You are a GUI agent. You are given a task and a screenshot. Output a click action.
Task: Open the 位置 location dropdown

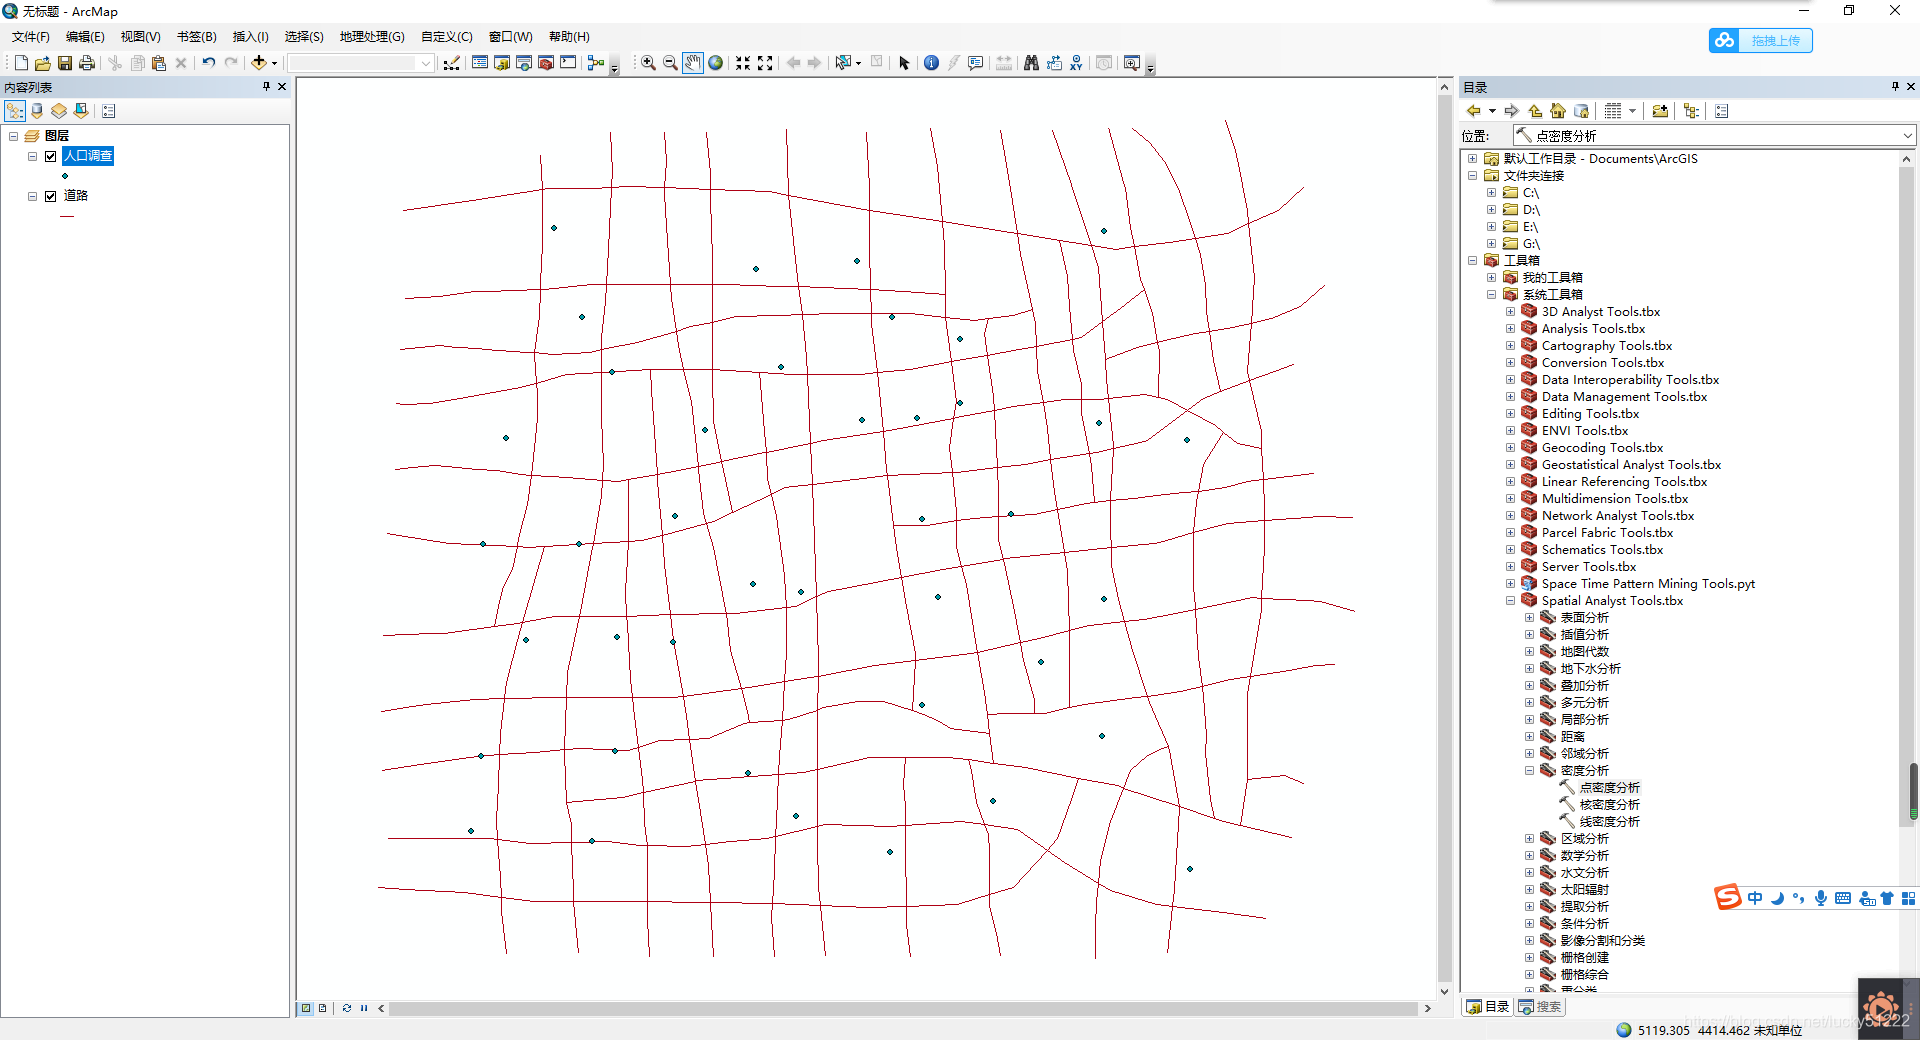[1908, 135]
